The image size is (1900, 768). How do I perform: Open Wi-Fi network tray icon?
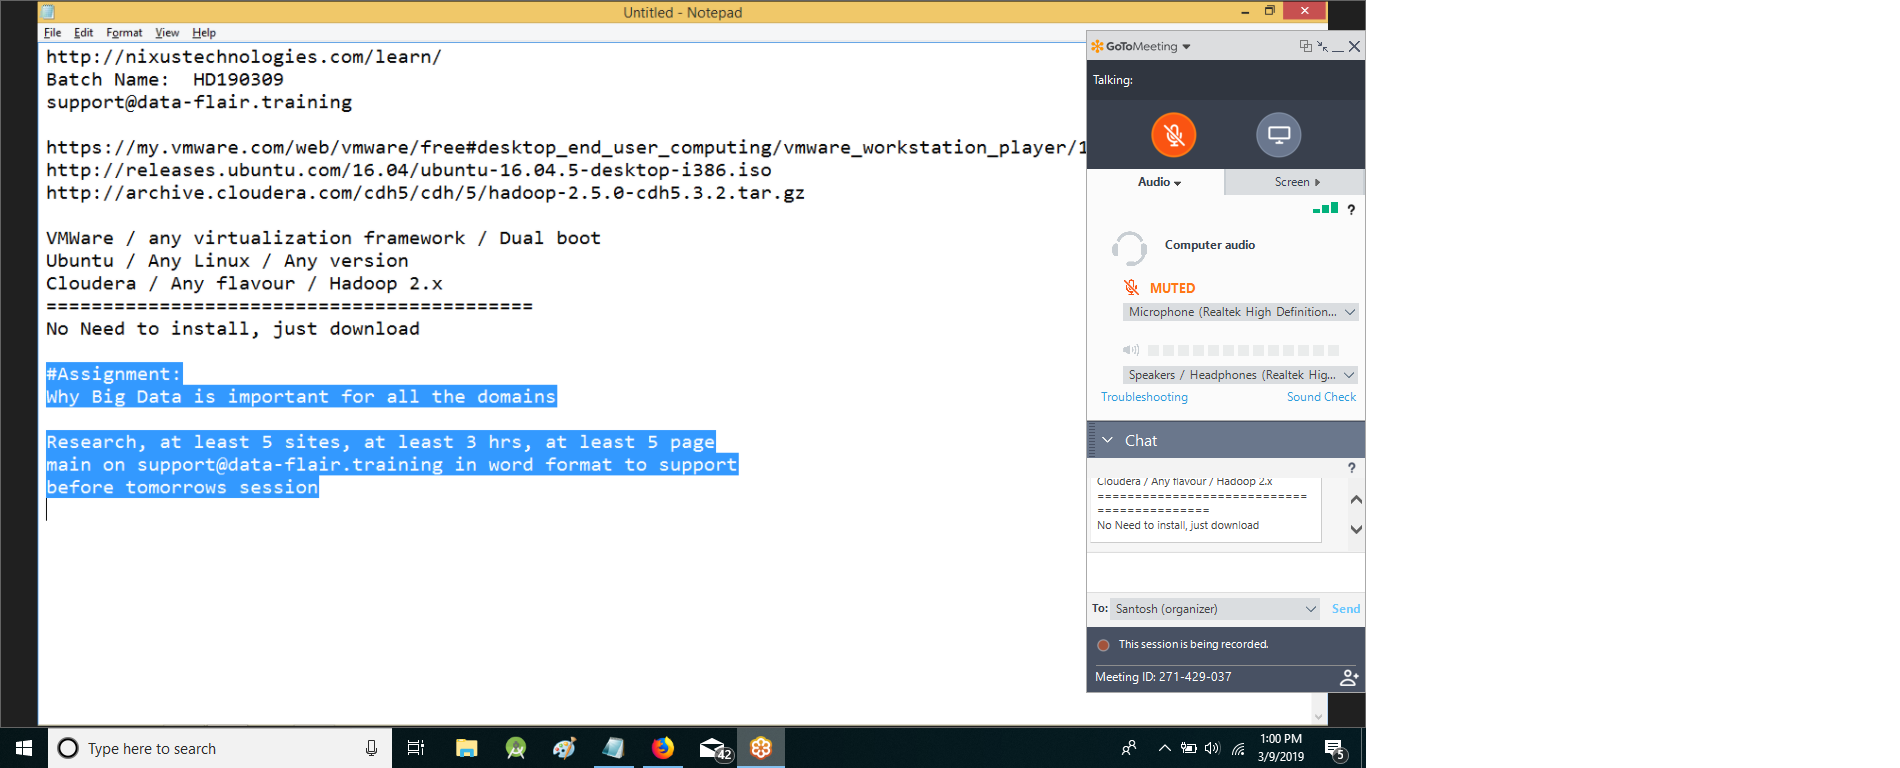coord(1238,748)
